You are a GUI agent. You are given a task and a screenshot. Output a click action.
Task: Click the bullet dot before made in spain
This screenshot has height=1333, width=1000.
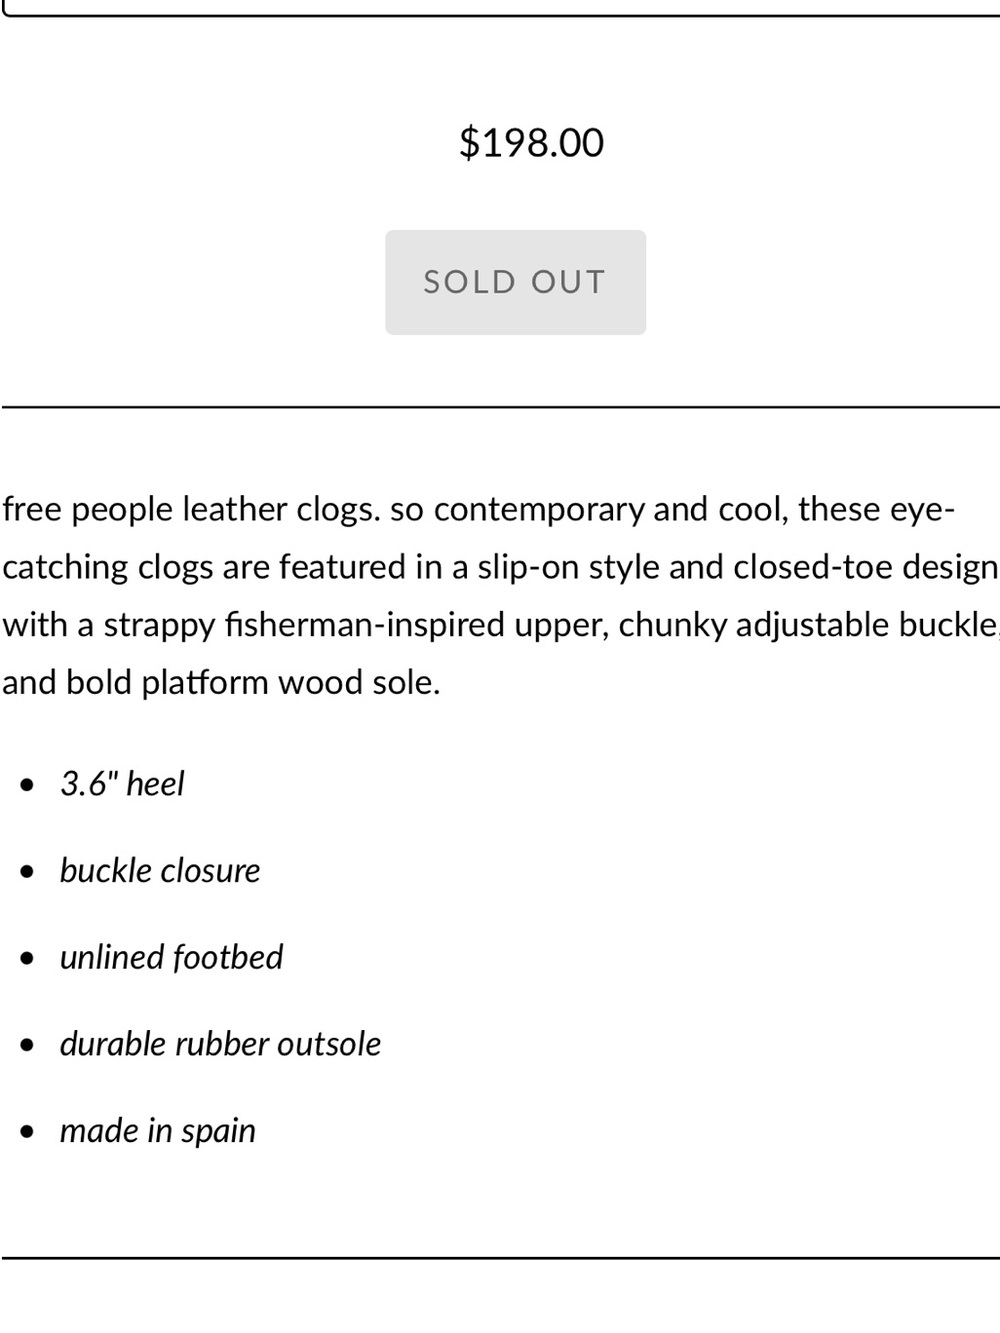click(27, 1133)
